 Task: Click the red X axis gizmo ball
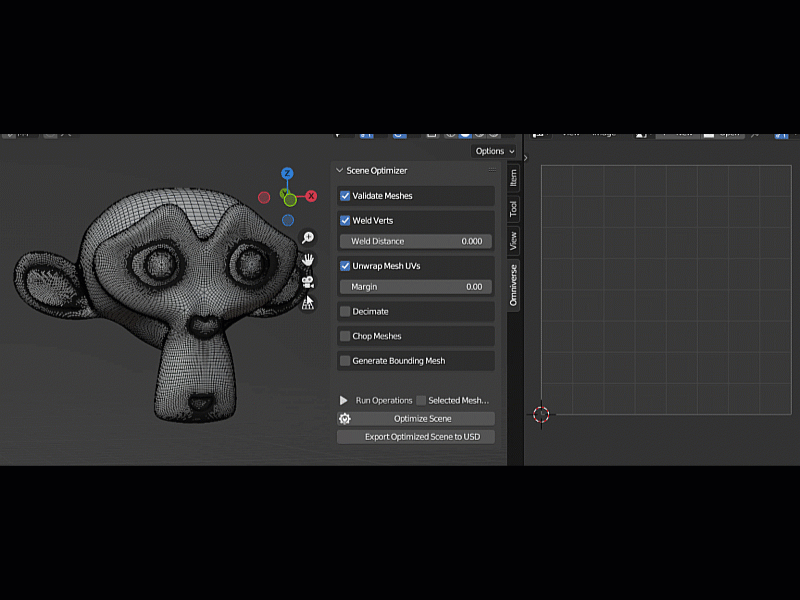point(311,196)
